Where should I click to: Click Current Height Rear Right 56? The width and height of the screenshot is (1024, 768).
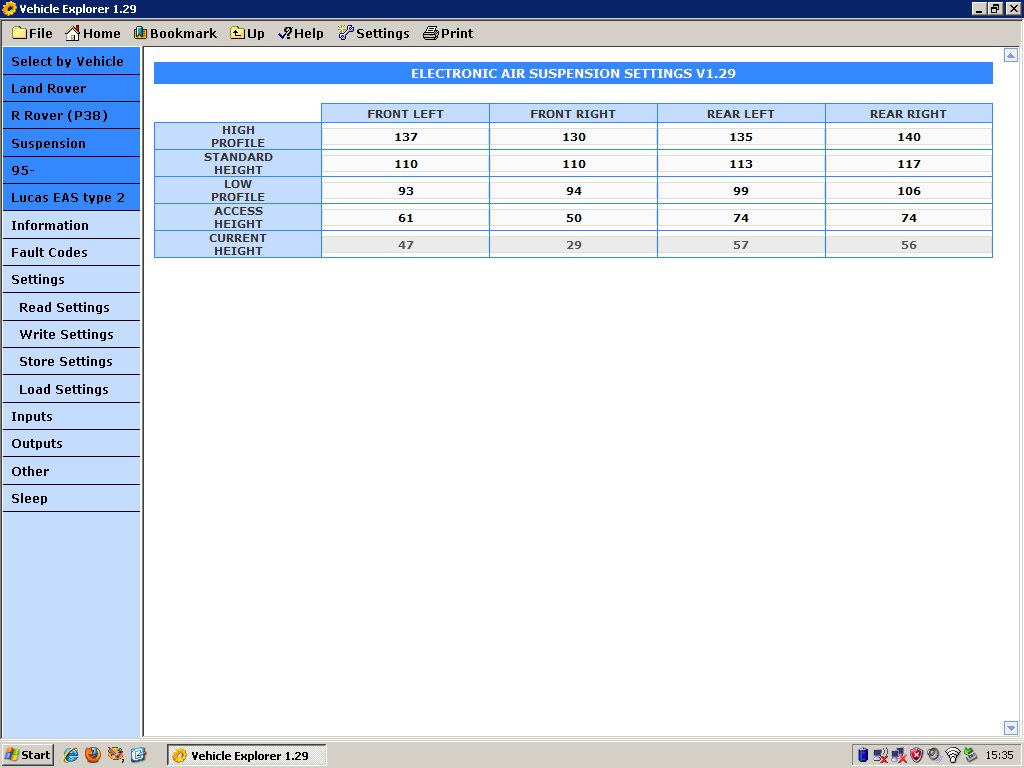coord(909,245)
